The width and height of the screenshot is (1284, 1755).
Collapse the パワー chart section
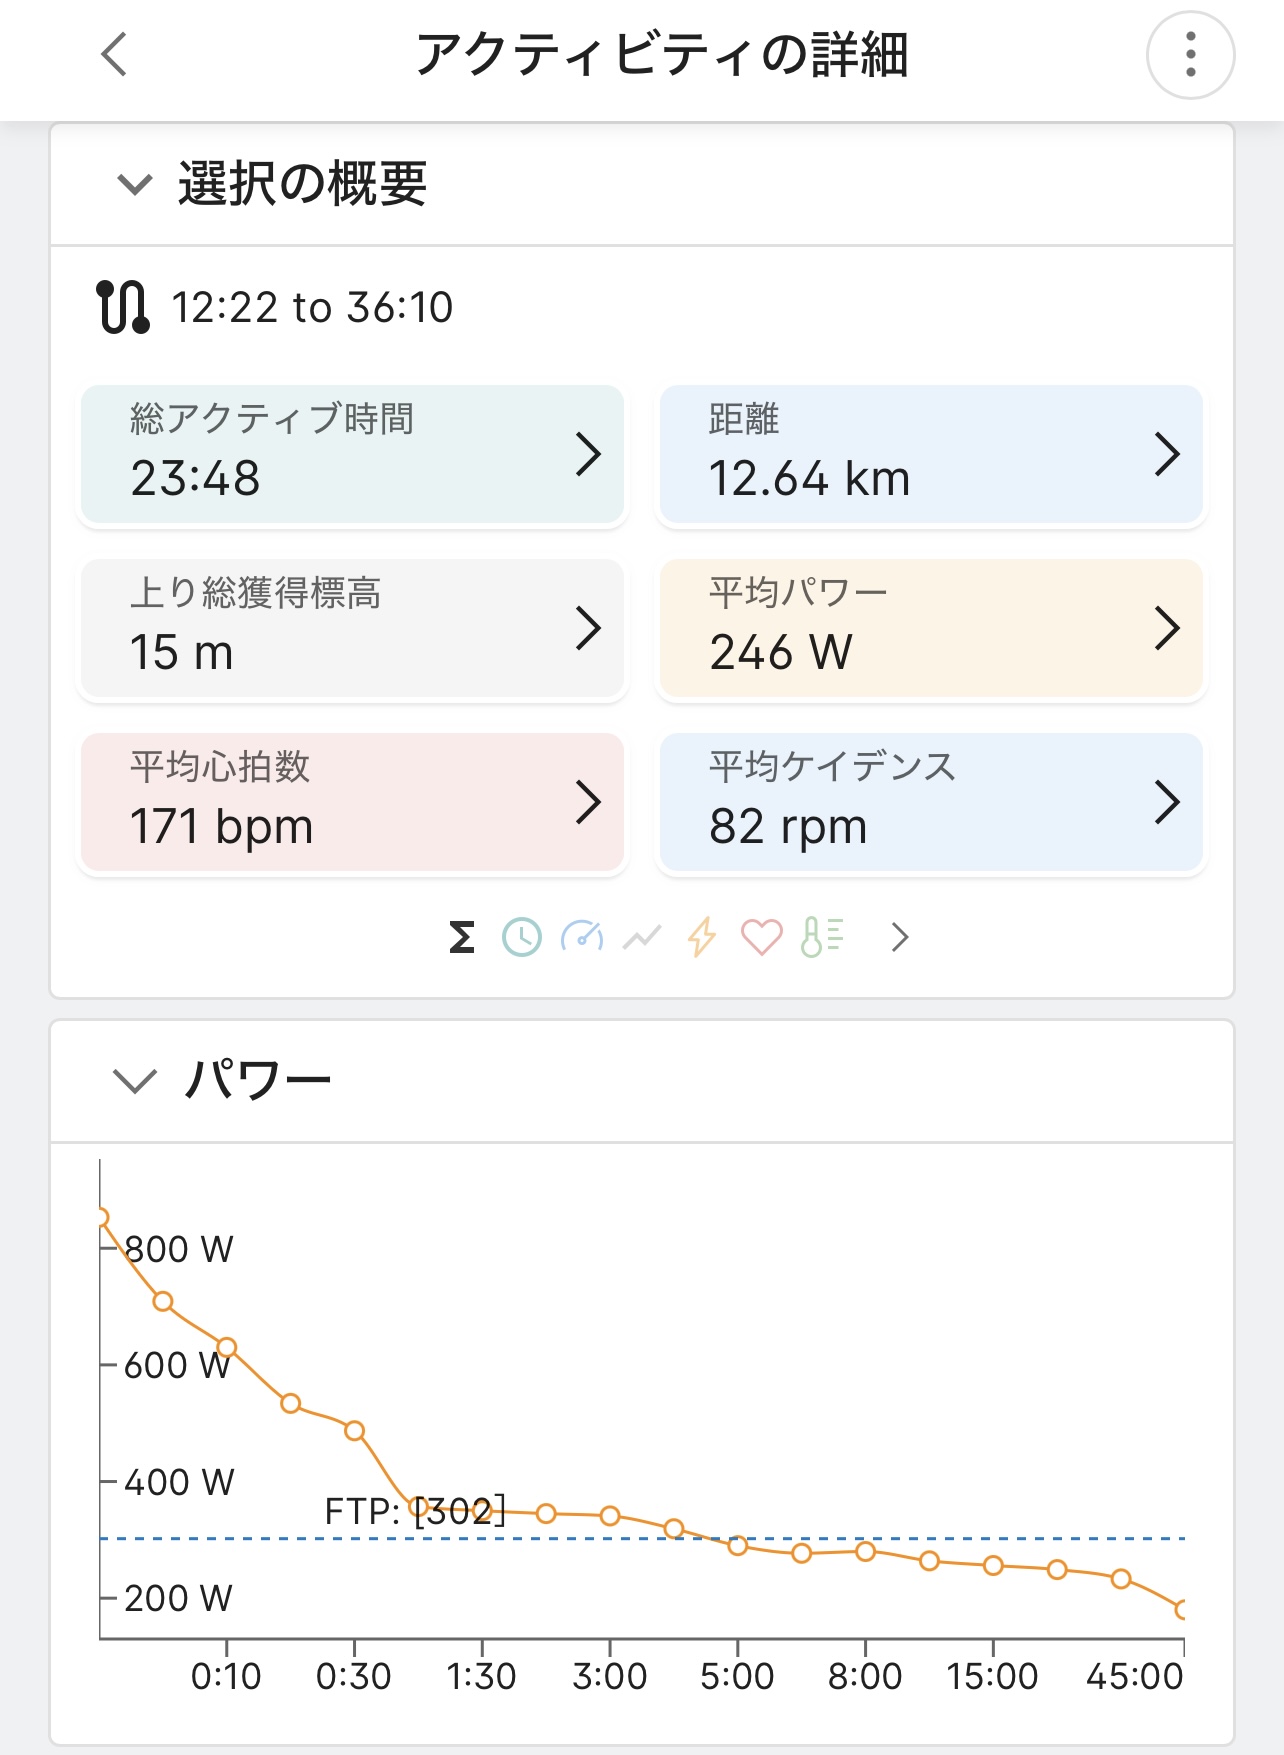click(135, 1081)
